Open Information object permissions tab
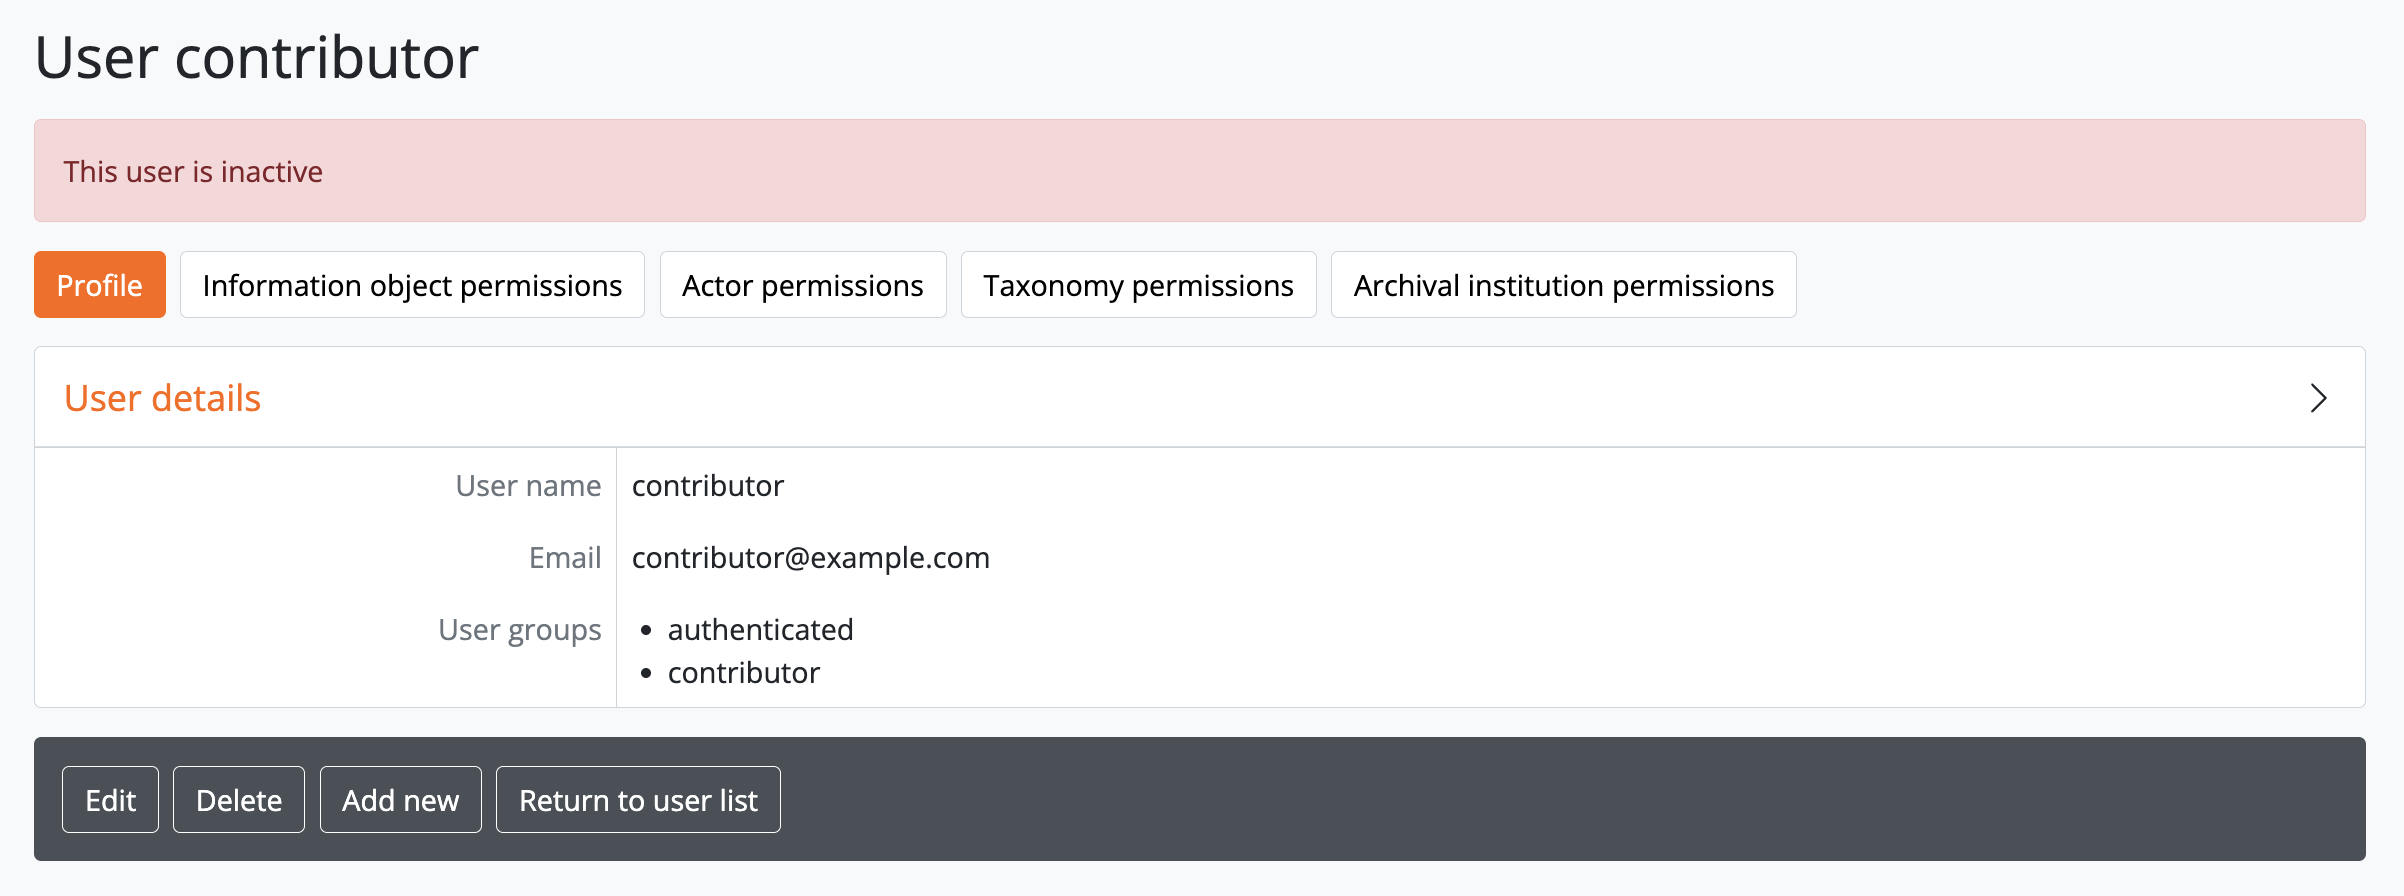This screenshot has height=896, width=2404. [412, 285]
